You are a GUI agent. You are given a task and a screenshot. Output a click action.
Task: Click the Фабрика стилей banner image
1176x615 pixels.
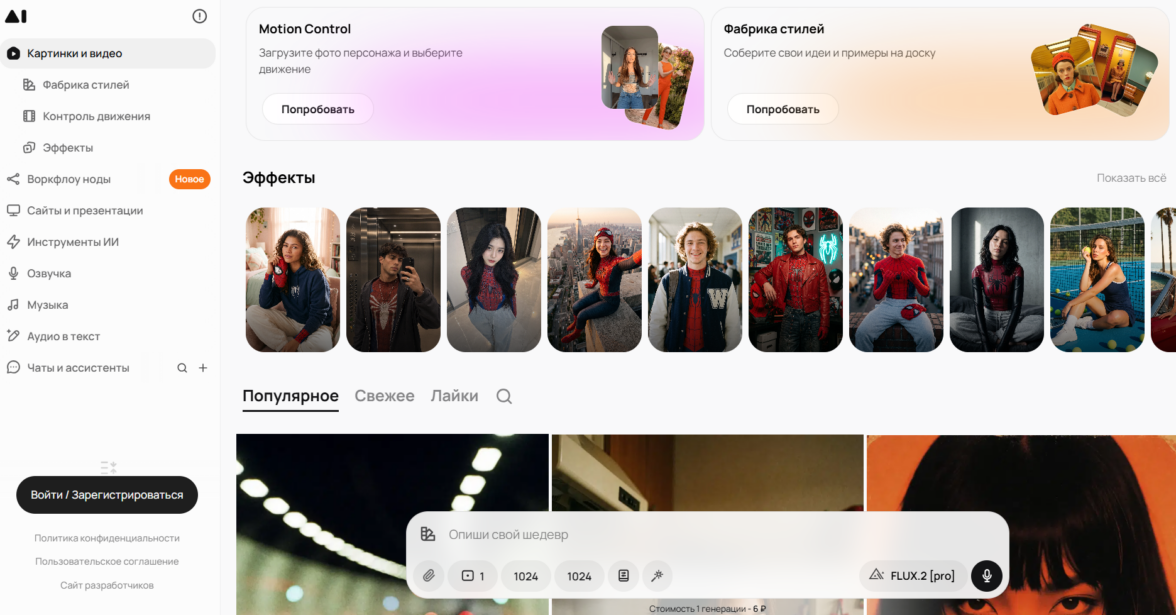tap(1094, 72)
